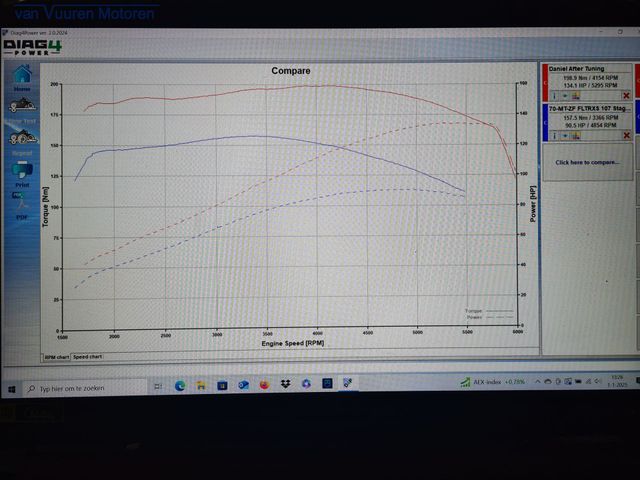Viewport: 640px width, 480px height.
Task: Select the red Daniel After Tuning color bar
Action: pyautogui.click(x=545, y=82)
